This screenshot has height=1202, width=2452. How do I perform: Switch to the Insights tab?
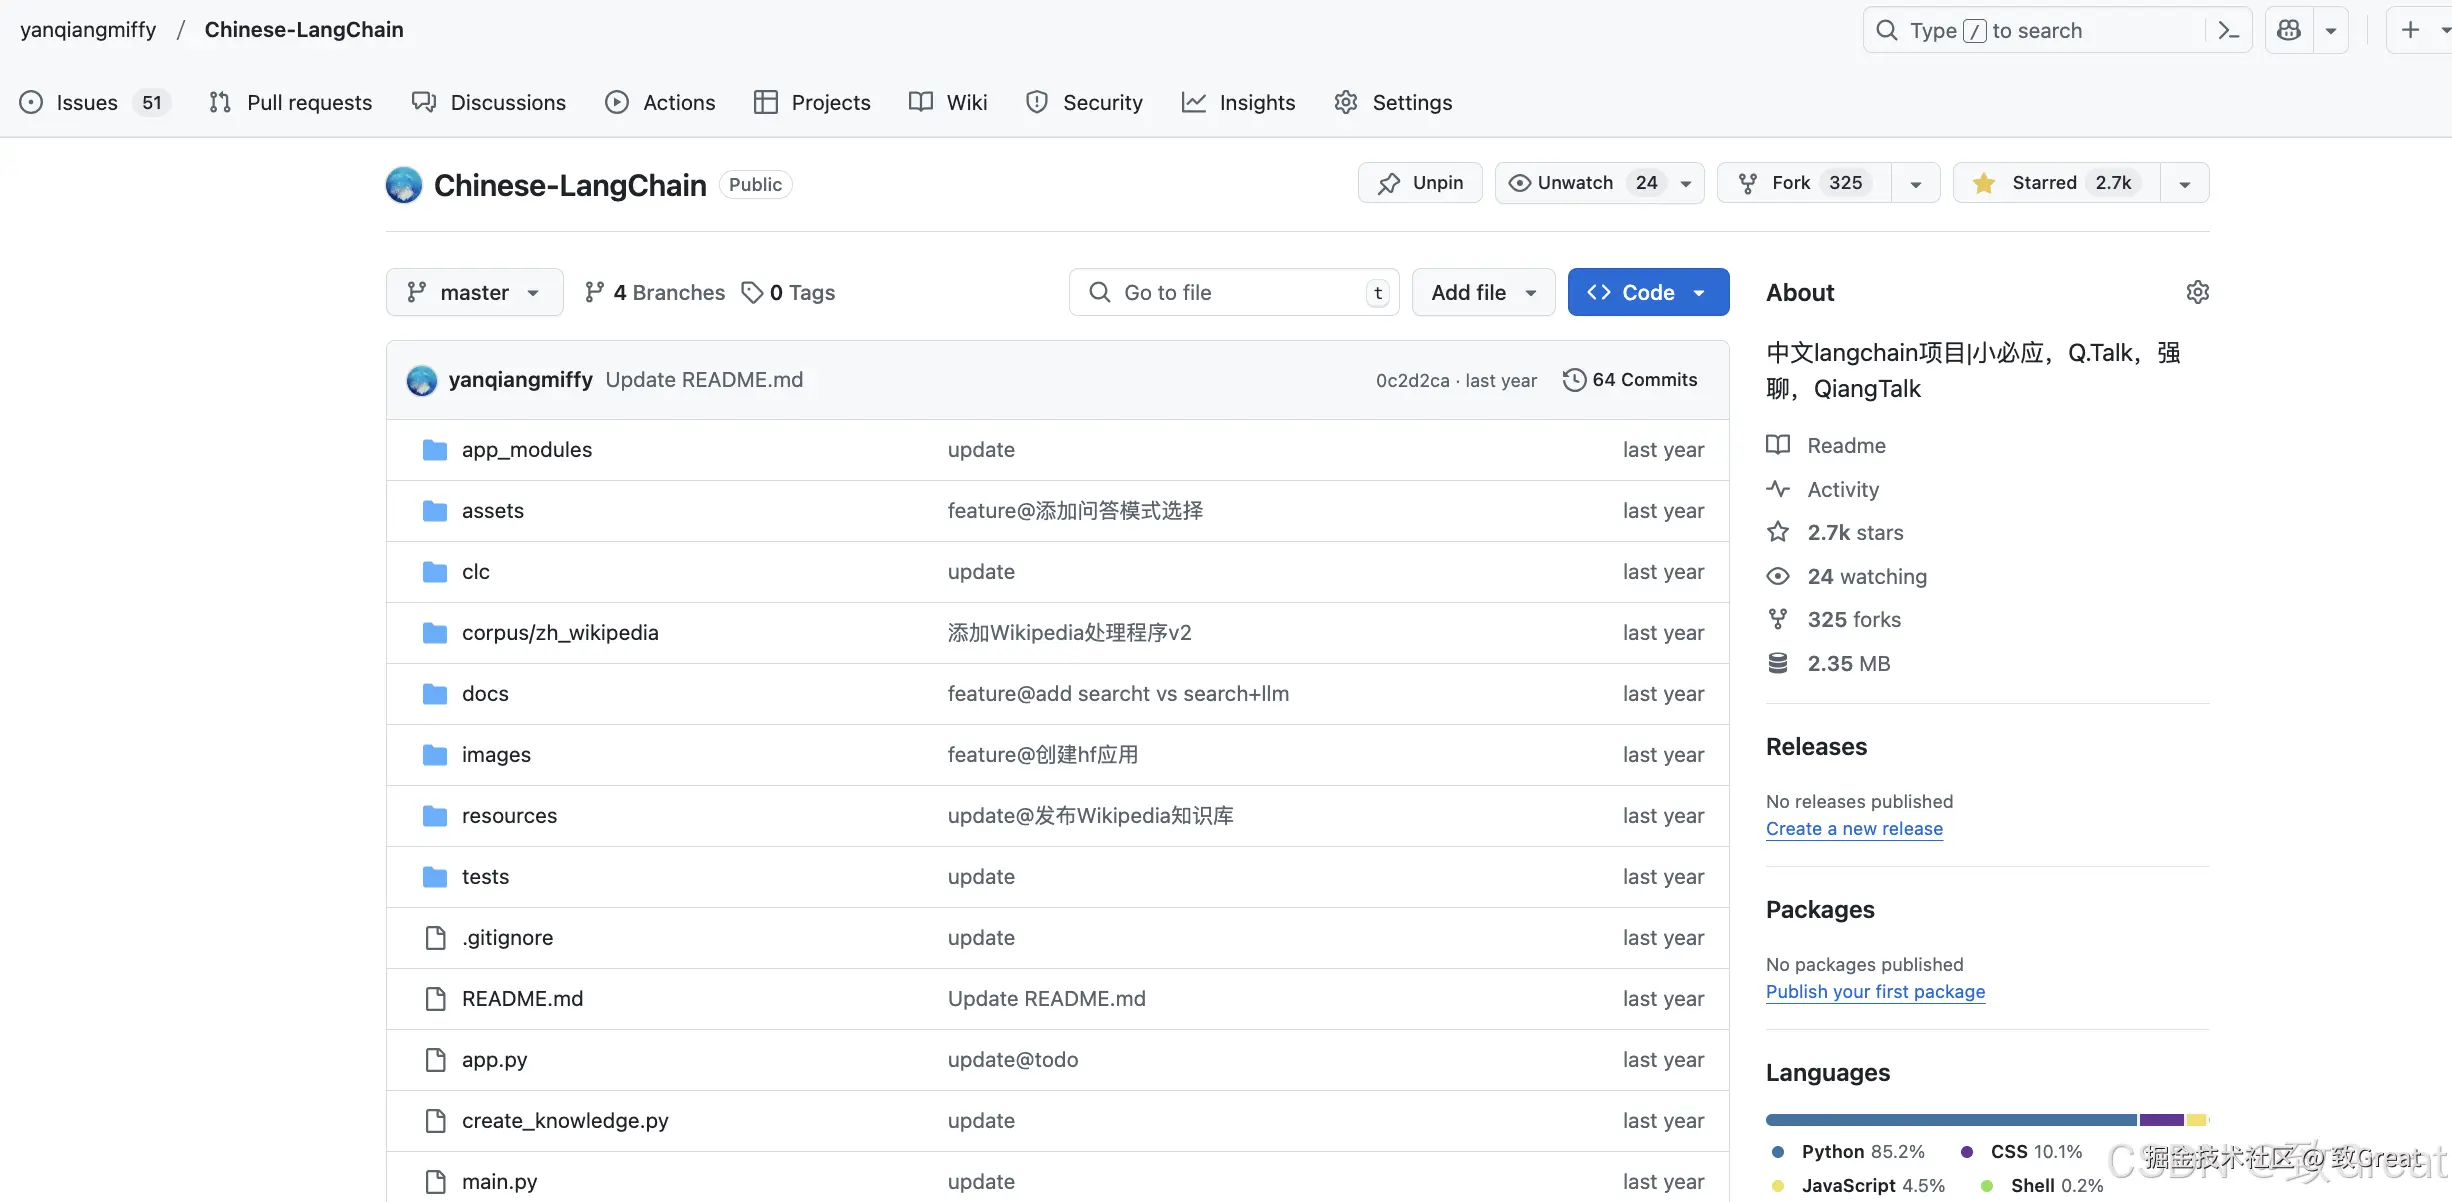coord(1239,102)
